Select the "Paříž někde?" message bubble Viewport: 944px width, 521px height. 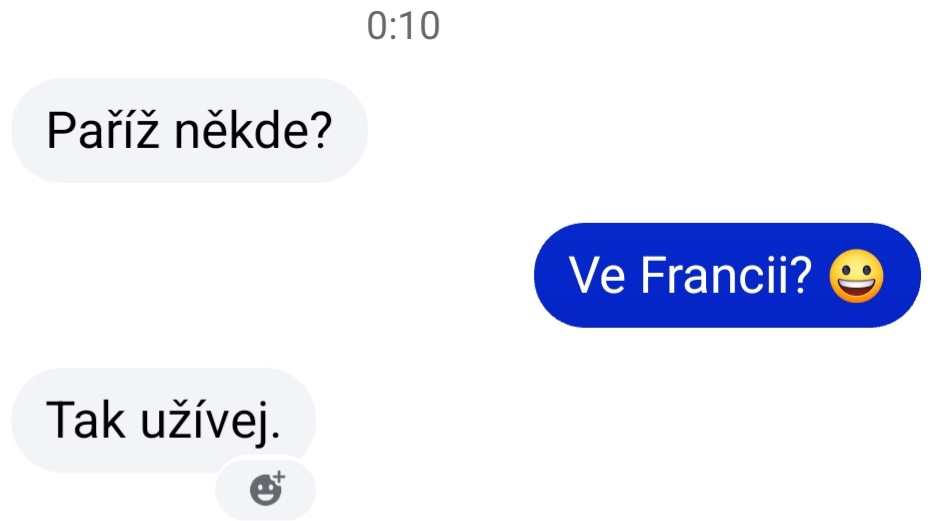189,130
